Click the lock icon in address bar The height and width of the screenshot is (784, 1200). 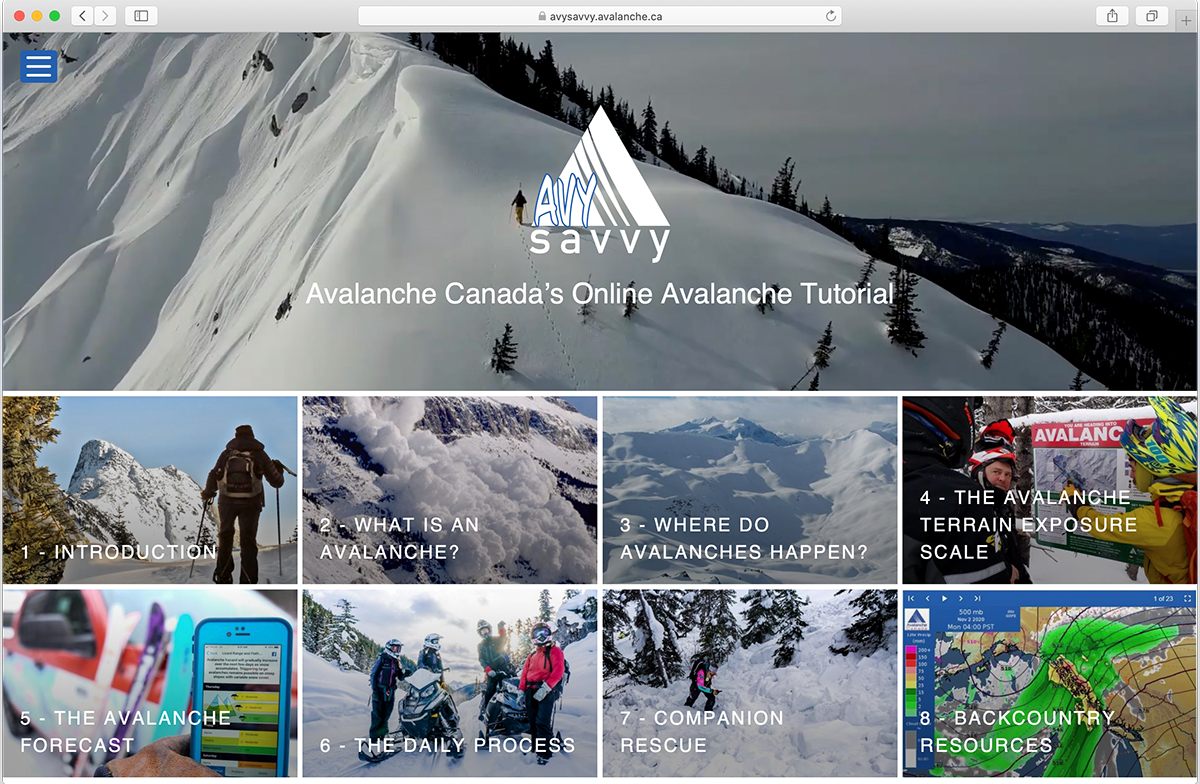pyautogui.click(x=542, y=16)
